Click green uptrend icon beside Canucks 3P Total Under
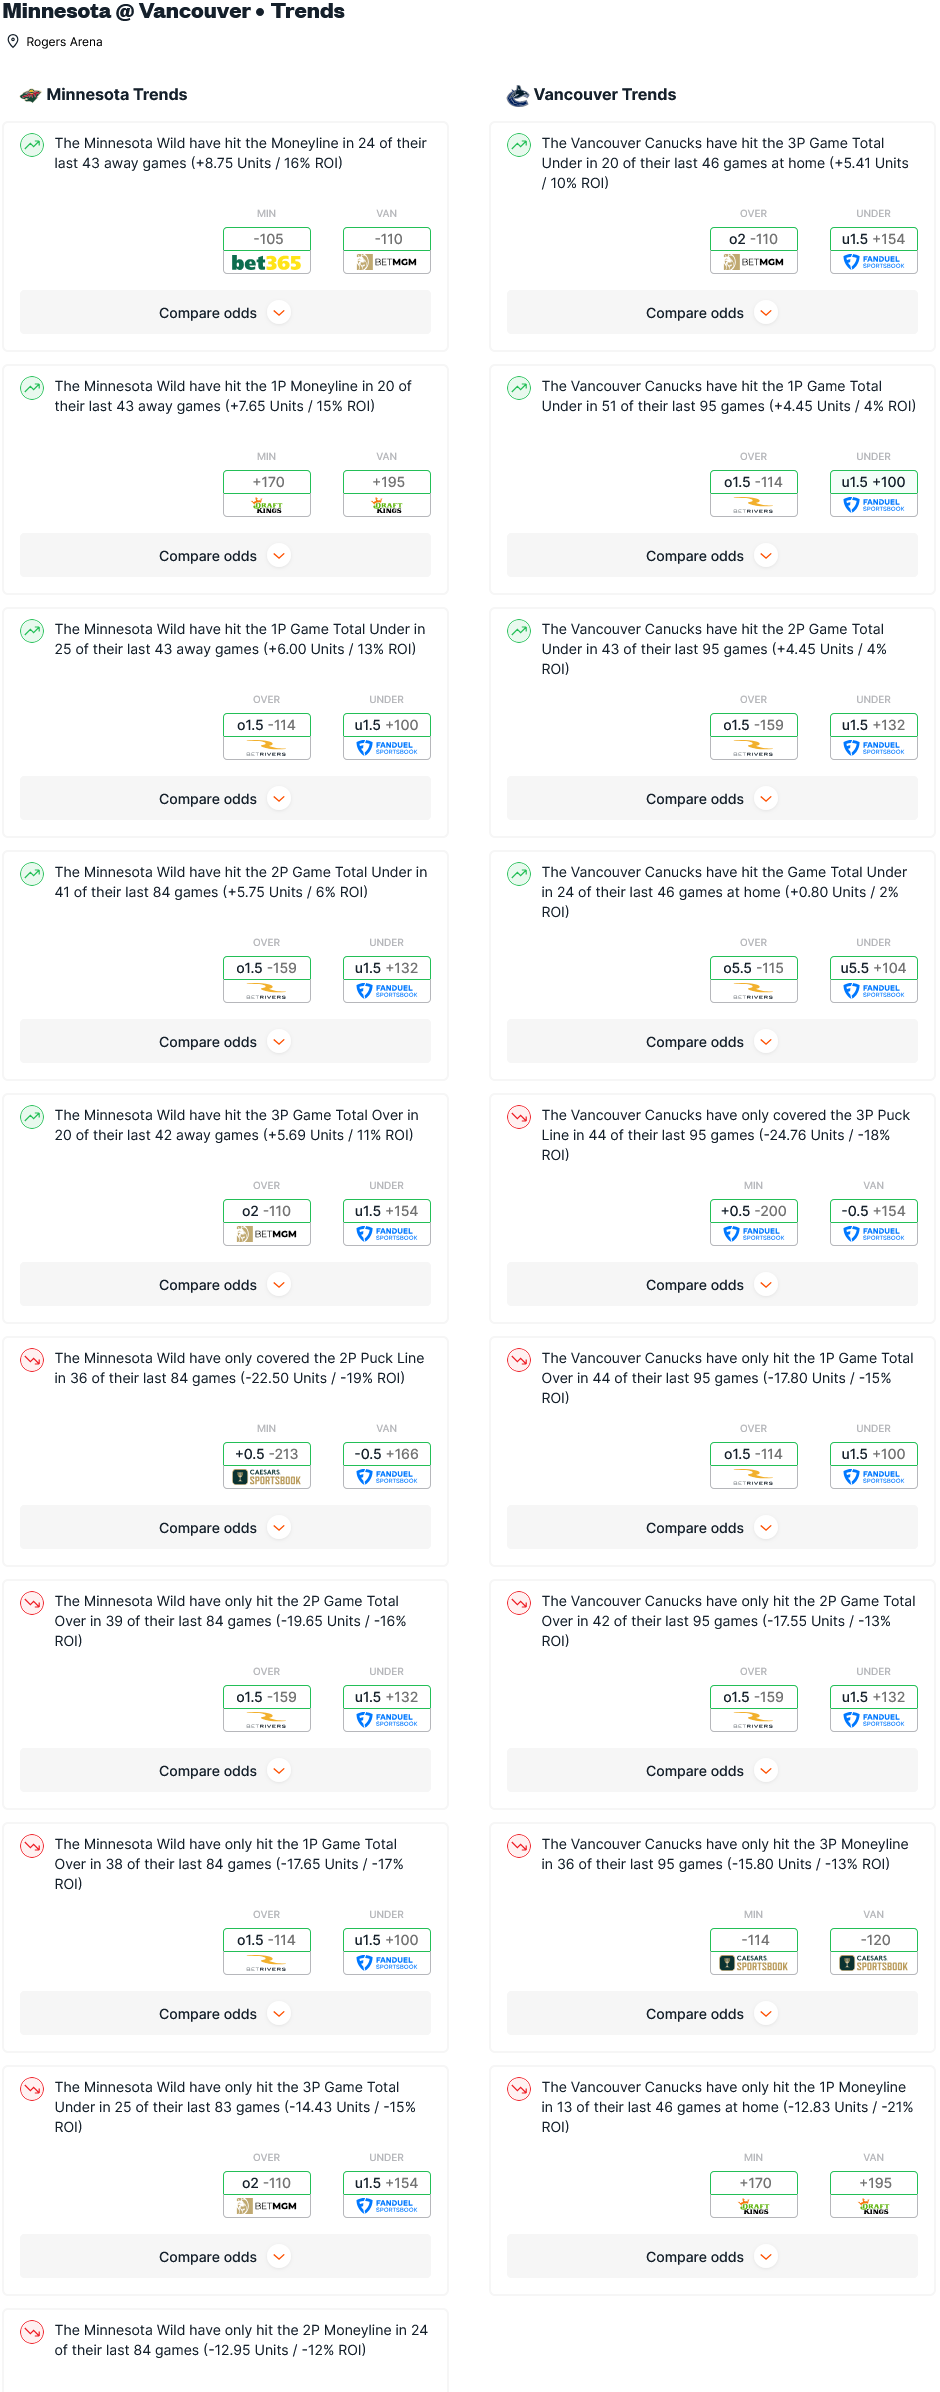The image size is (940, 2392). pyautogui.click(x=519, y=145)
